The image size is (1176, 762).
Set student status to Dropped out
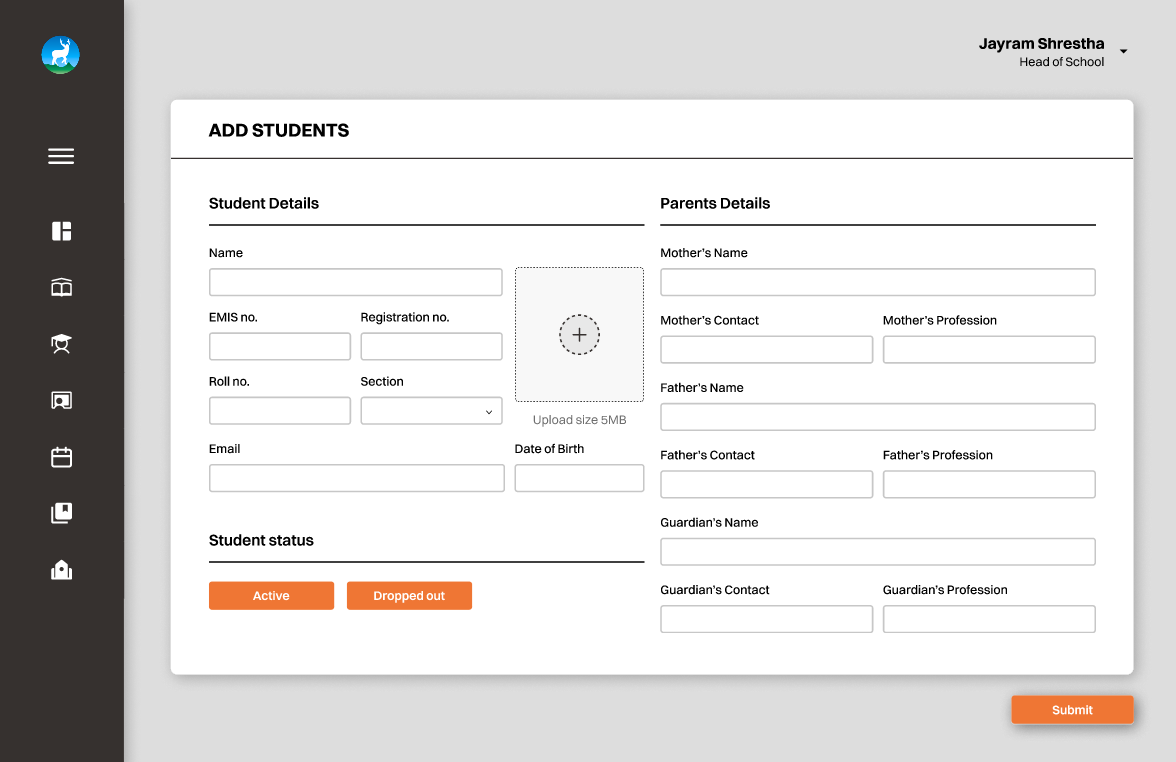[x=409, y=595]
